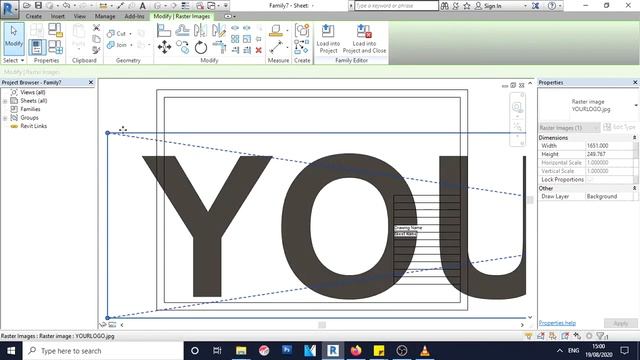Select Mirror - Pick Axis tool
The image size is (640, 360).
click(200, 30)
